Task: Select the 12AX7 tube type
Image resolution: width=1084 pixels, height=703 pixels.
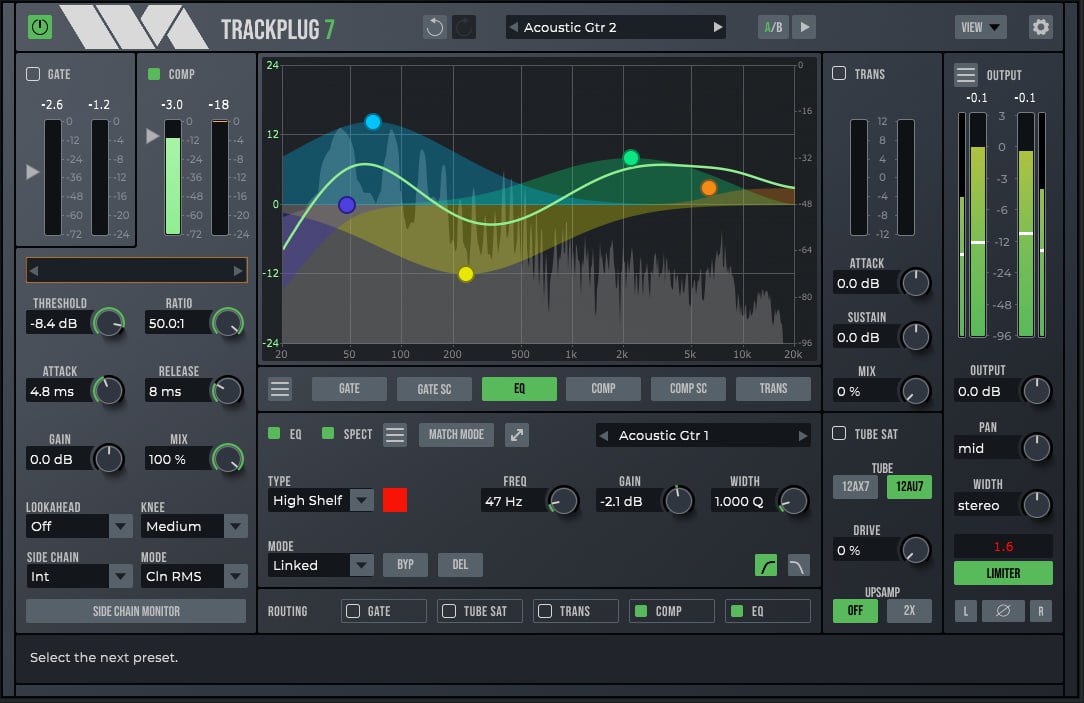Action: [855, 487]
